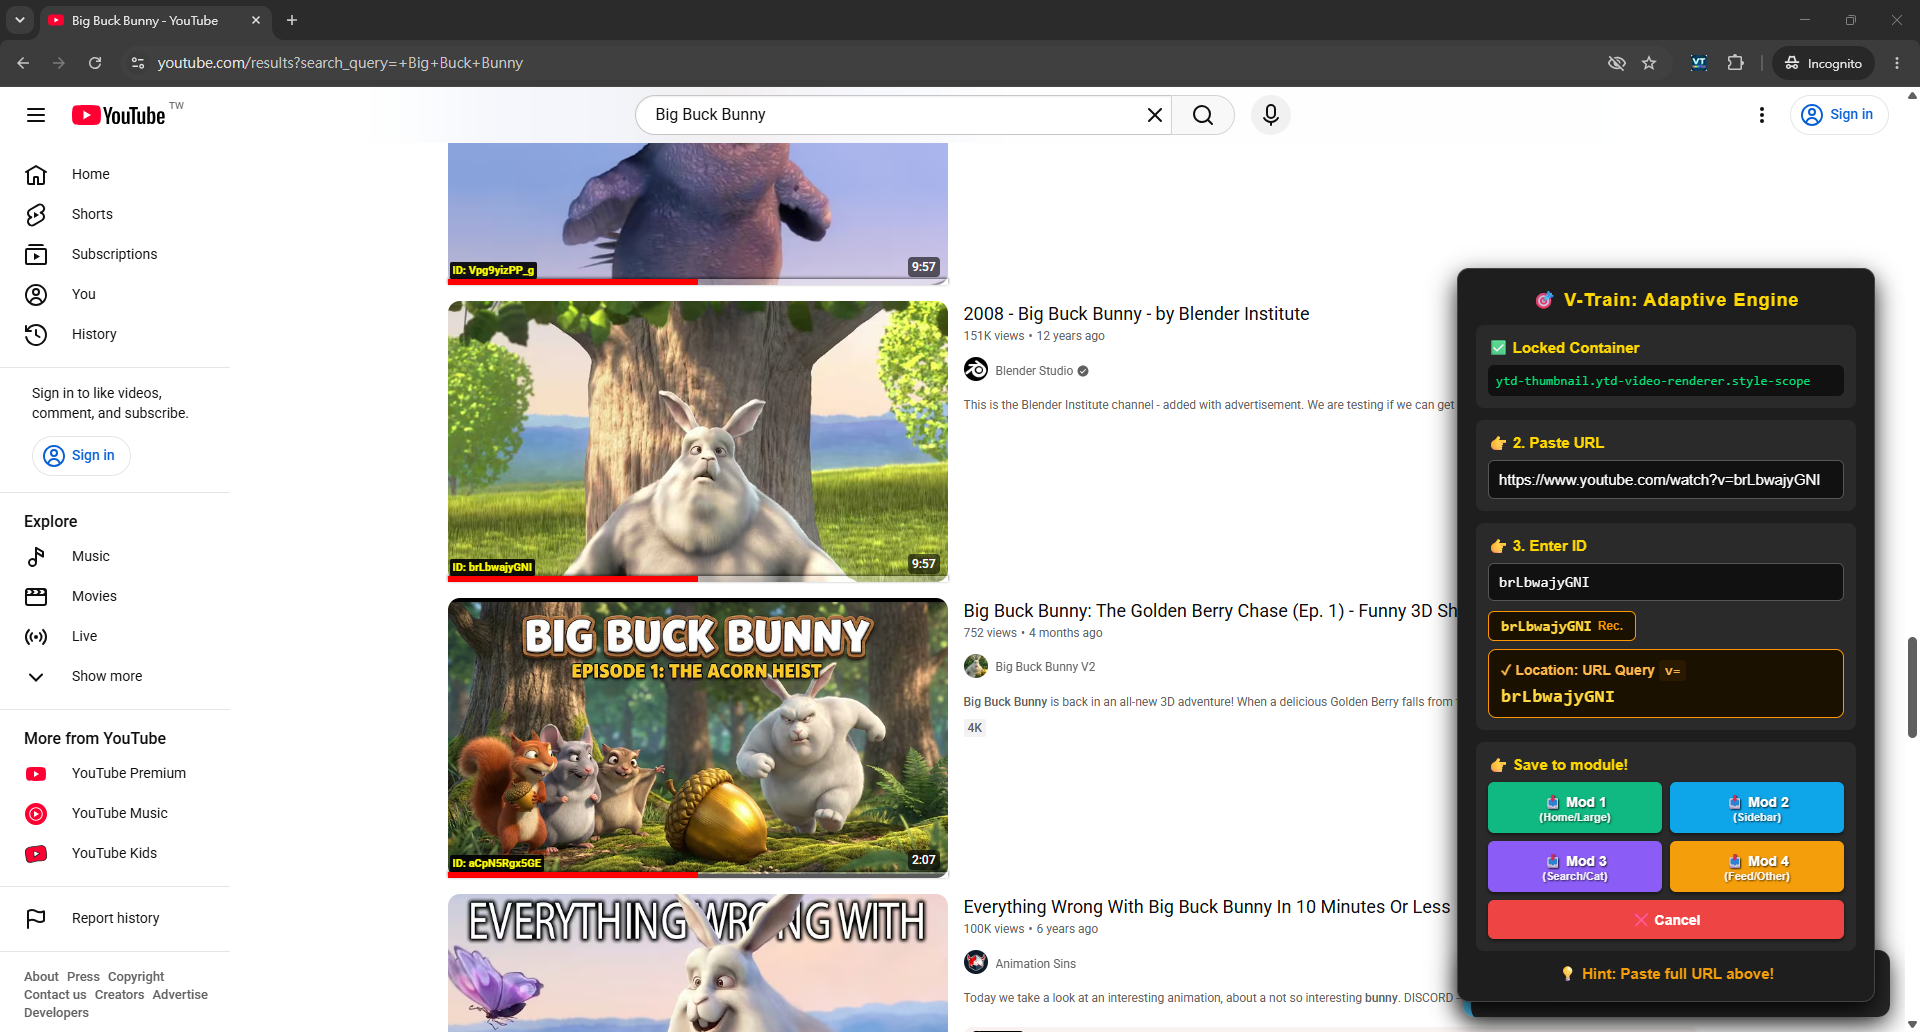Open the tab search dropdown arrow
Viewport: 1920px width, 1032px height.
pos(19,20)
